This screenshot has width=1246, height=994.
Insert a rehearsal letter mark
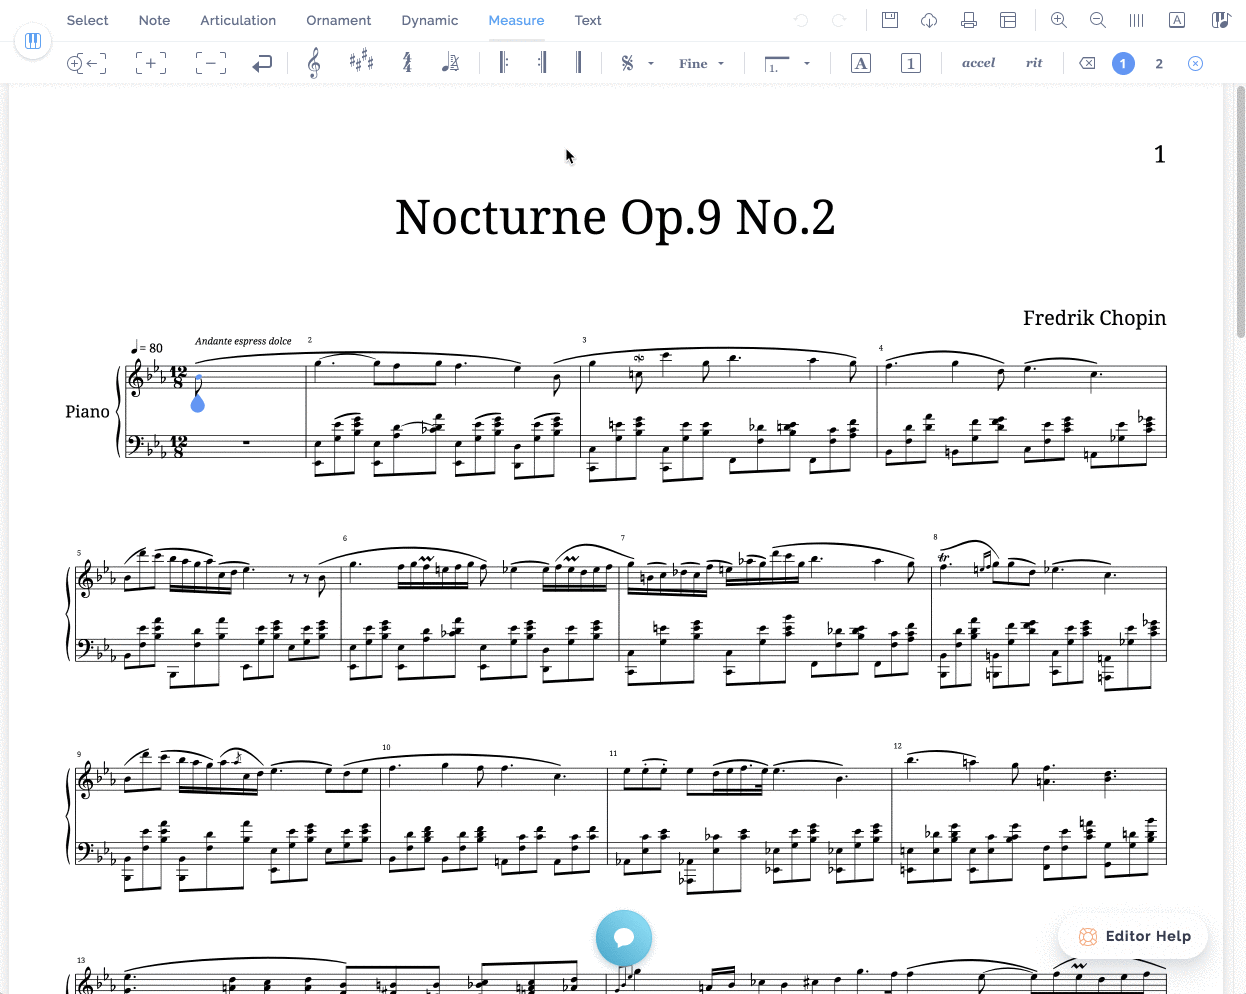pyautogui.click(x=861, y=63)
